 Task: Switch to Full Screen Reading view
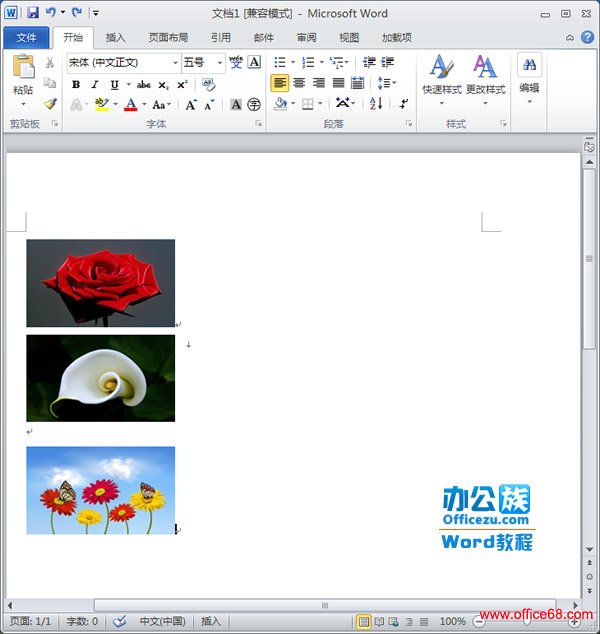click(379, 621)
